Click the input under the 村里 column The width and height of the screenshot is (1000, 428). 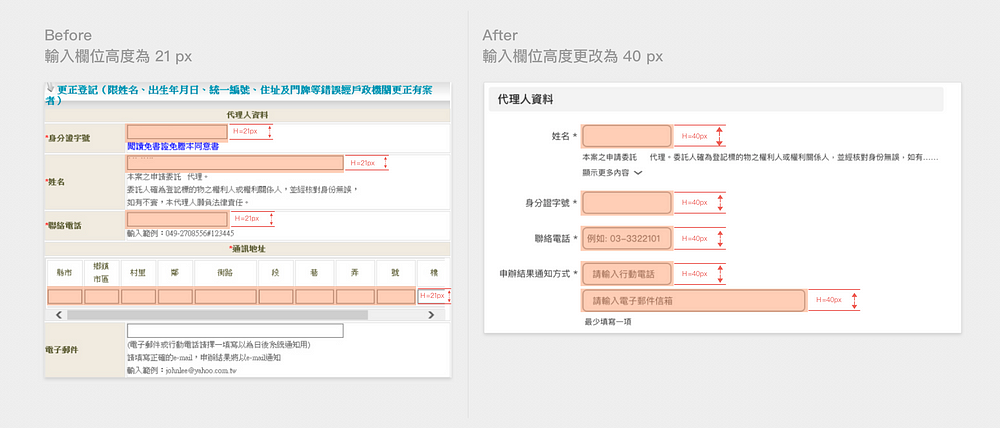click(x=138, y=297)
